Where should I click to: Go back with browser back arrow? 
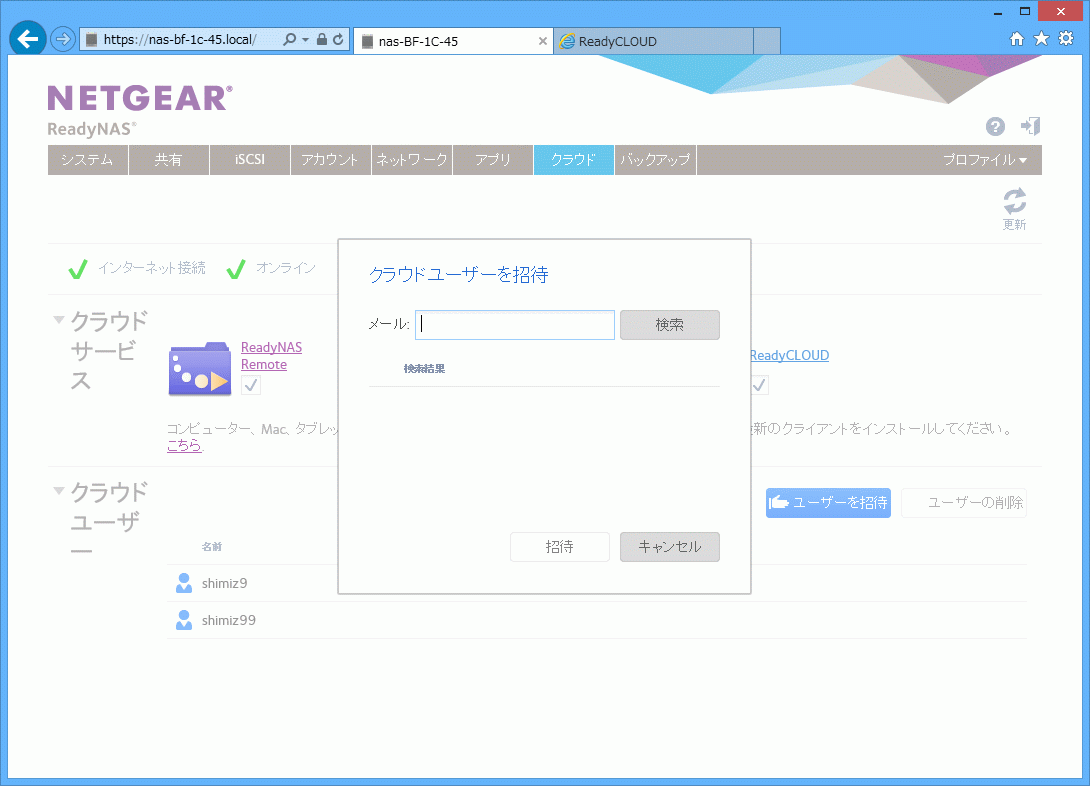pos(28,39)
